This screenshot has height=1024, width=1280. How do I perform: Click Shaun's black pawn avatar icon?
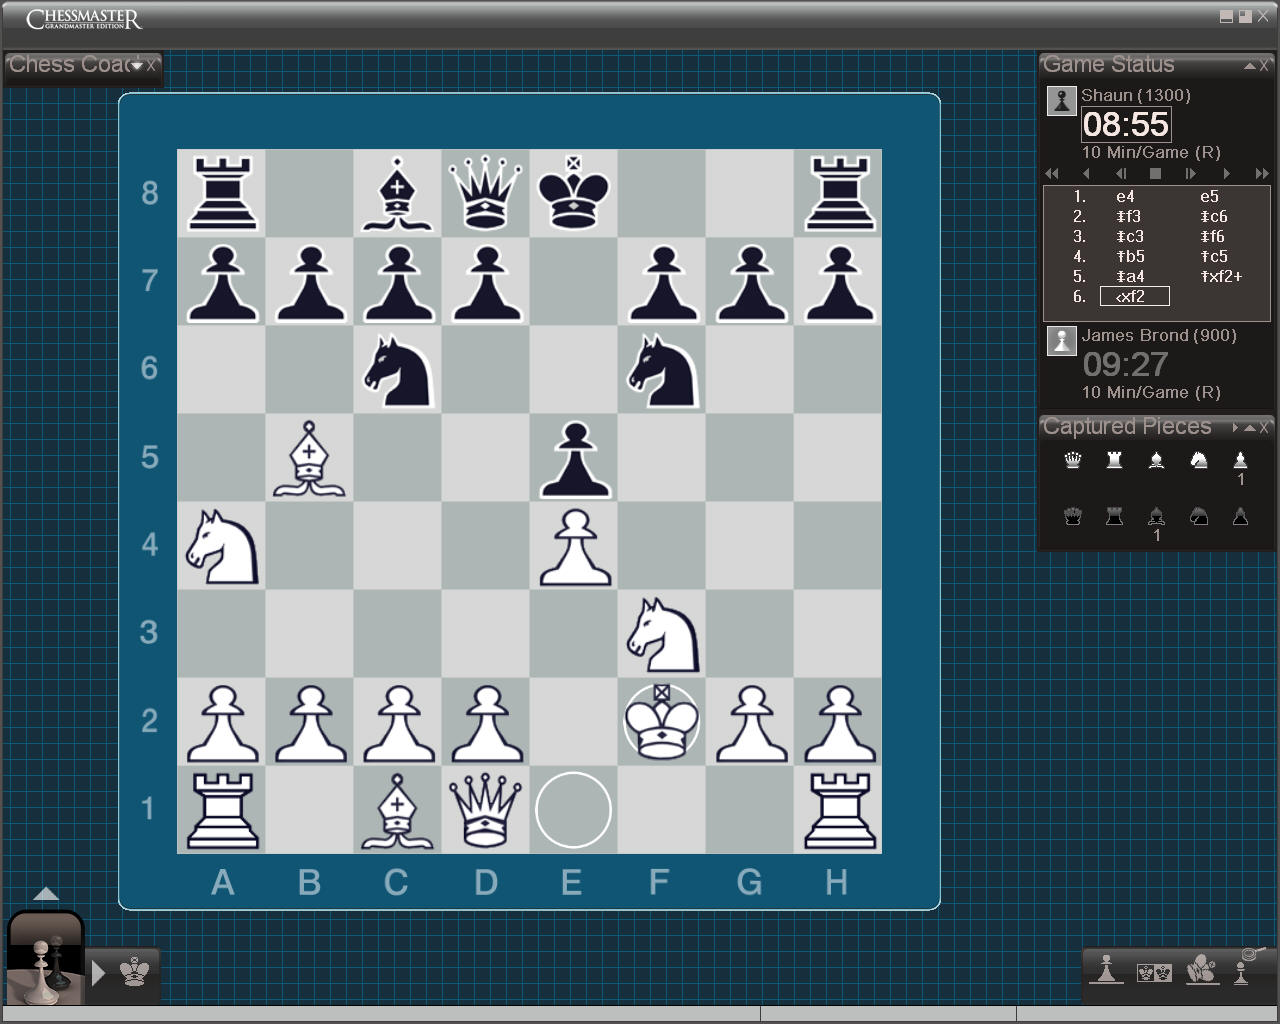[1061, 101]
